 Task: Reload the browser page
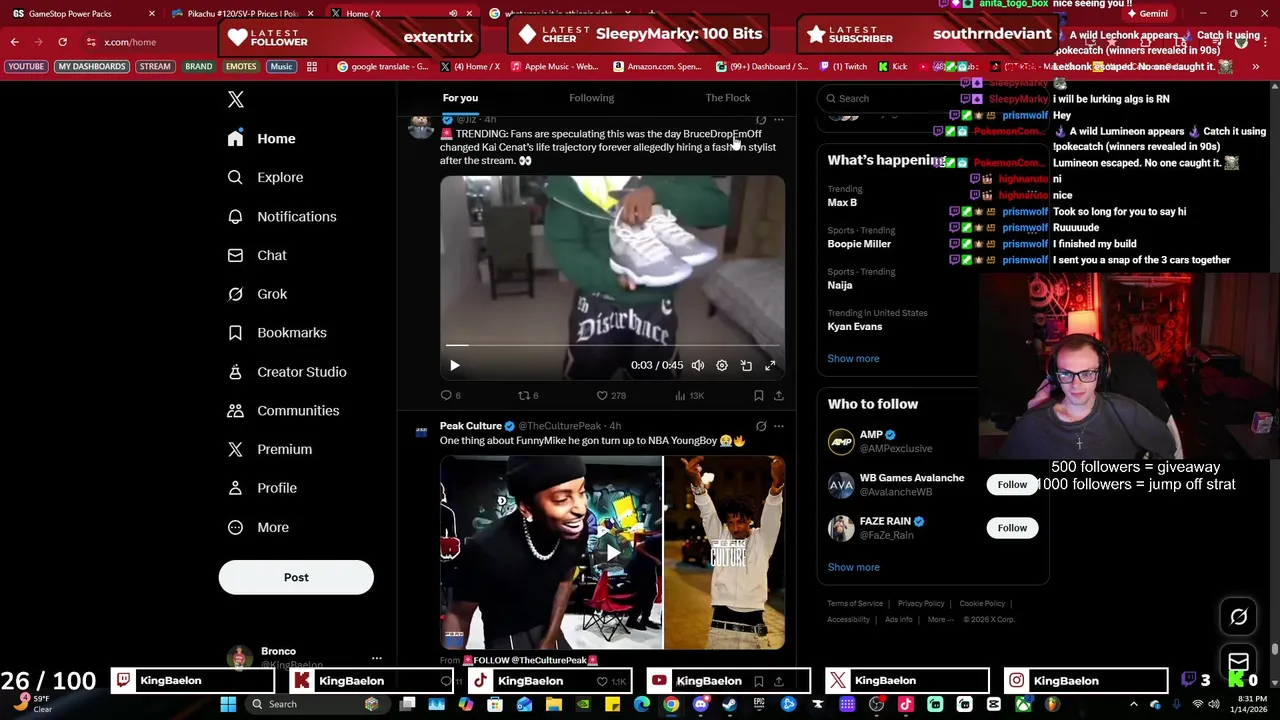(x=62, y=42)
